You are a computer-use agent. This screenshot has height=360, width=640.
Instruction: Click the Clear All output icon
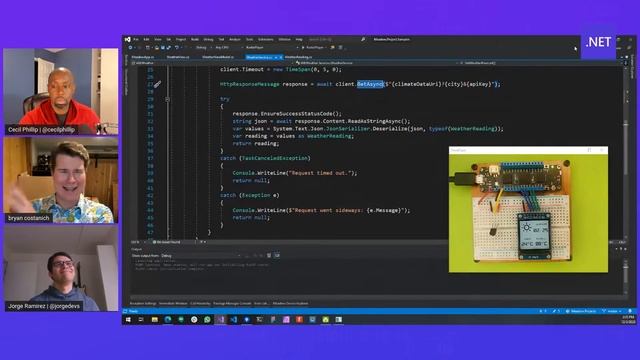coord(269,256)
